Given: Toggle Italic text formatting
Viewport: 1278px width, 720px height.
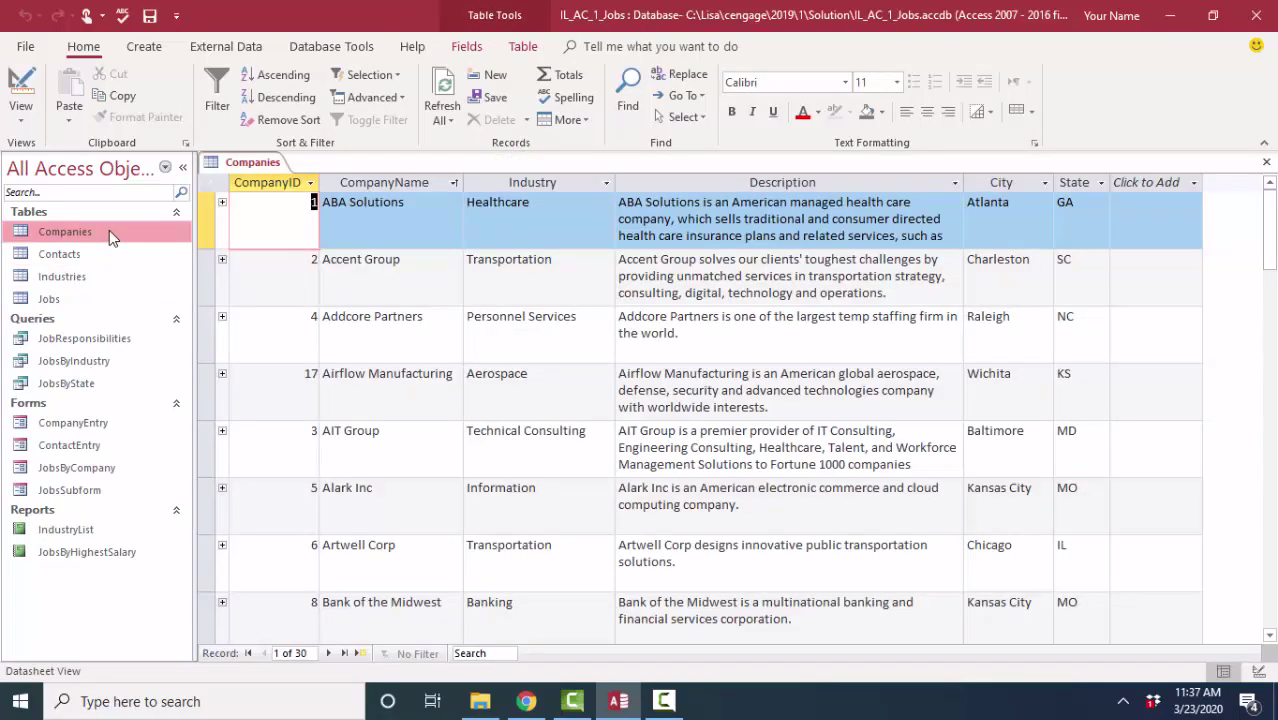Looking at the screenshot, I should pyautogui.click(x=752, y=112).
